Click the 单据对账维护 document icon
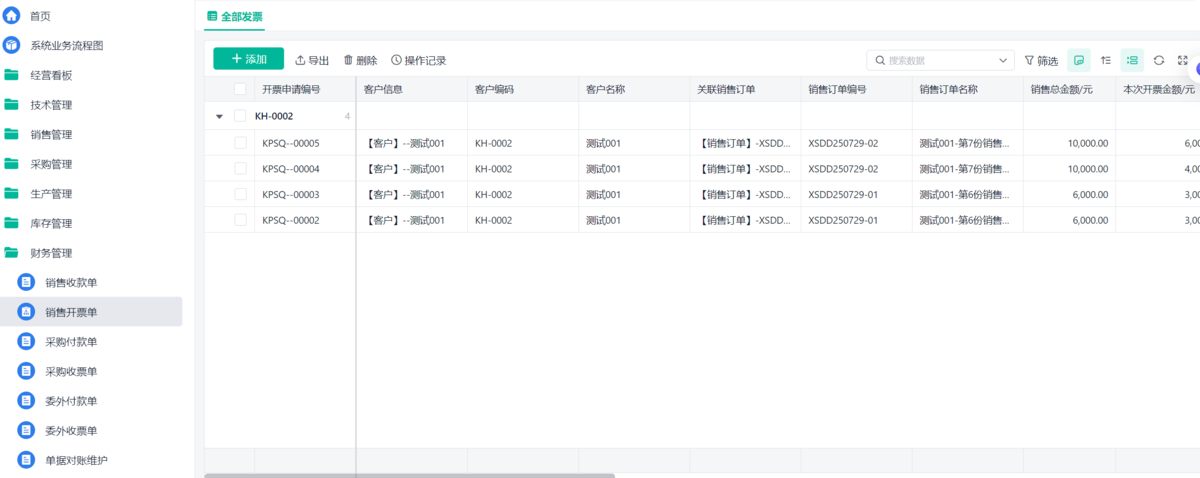Screen dimensions: 1200x478 click(27, 460)
